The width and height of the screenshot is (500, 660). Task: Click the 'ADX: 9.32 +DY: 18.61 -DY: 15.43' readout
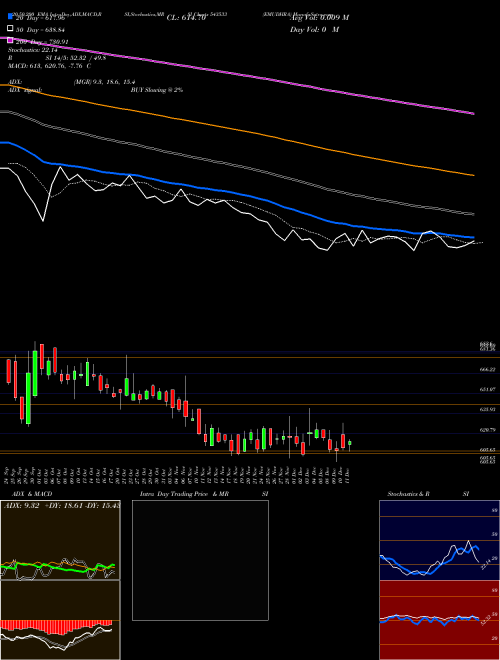tap(62, 506)
